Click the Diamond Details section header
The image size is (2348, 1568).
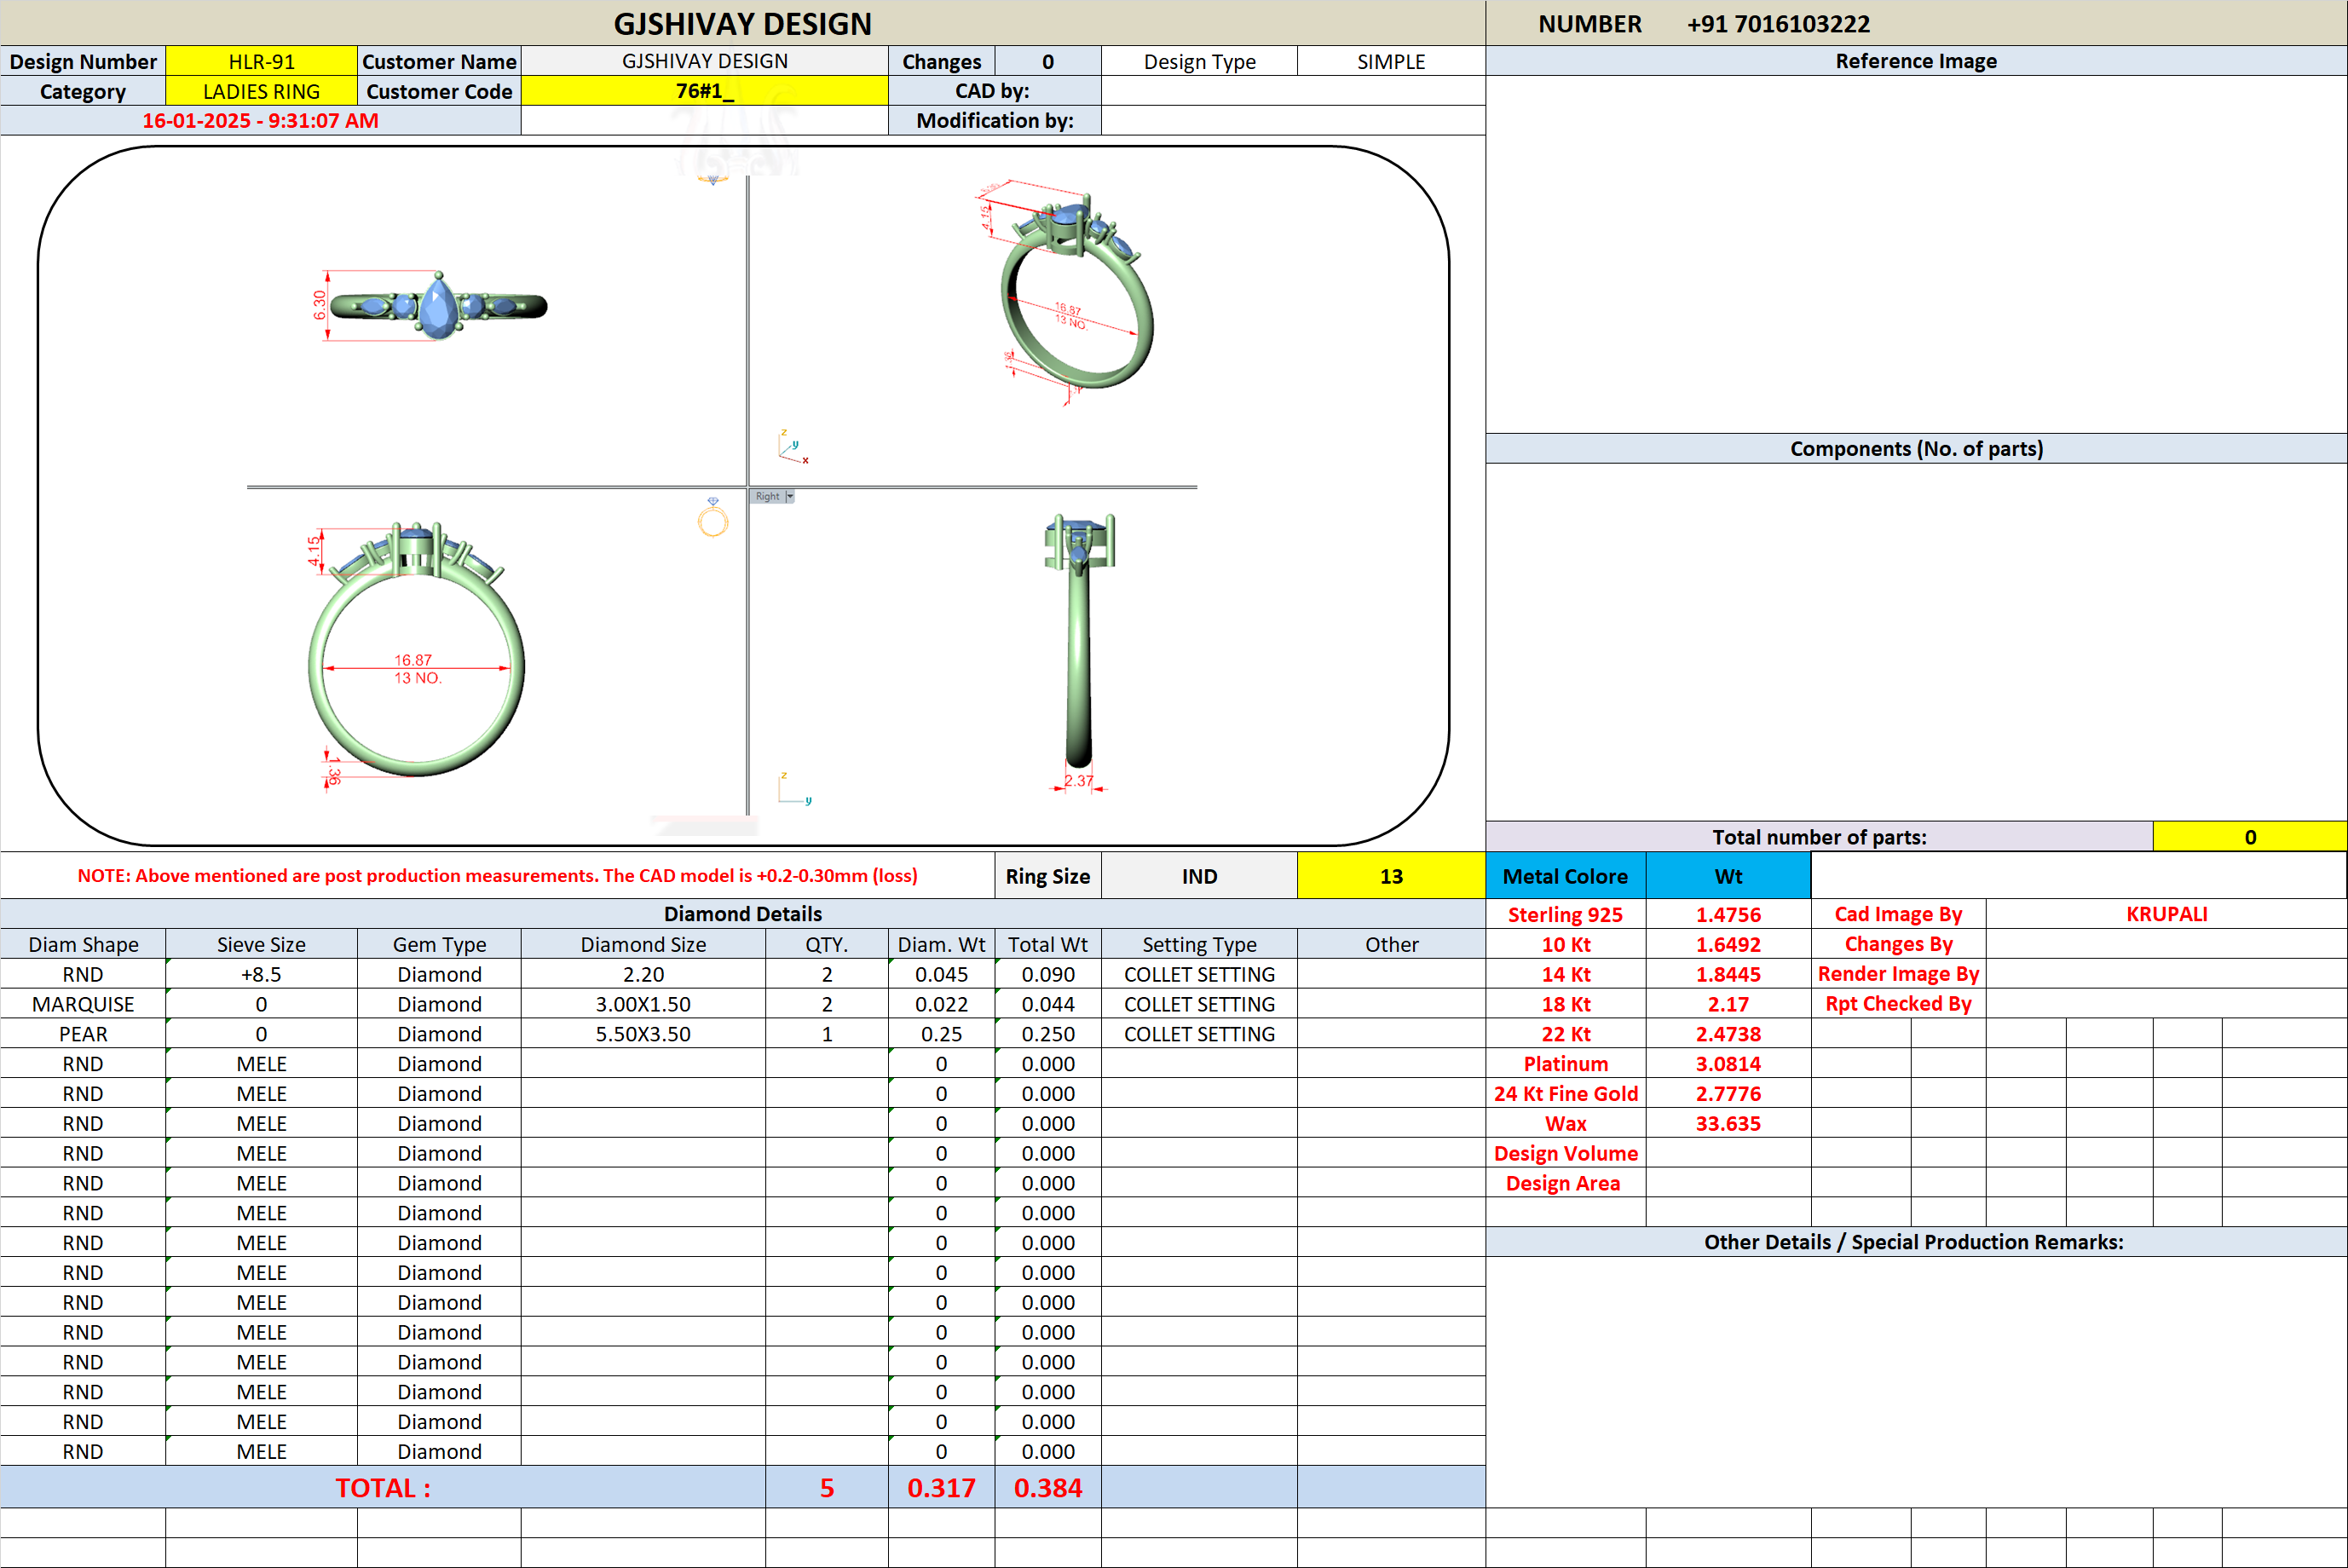pyautogui.click(x=743, y=913)
